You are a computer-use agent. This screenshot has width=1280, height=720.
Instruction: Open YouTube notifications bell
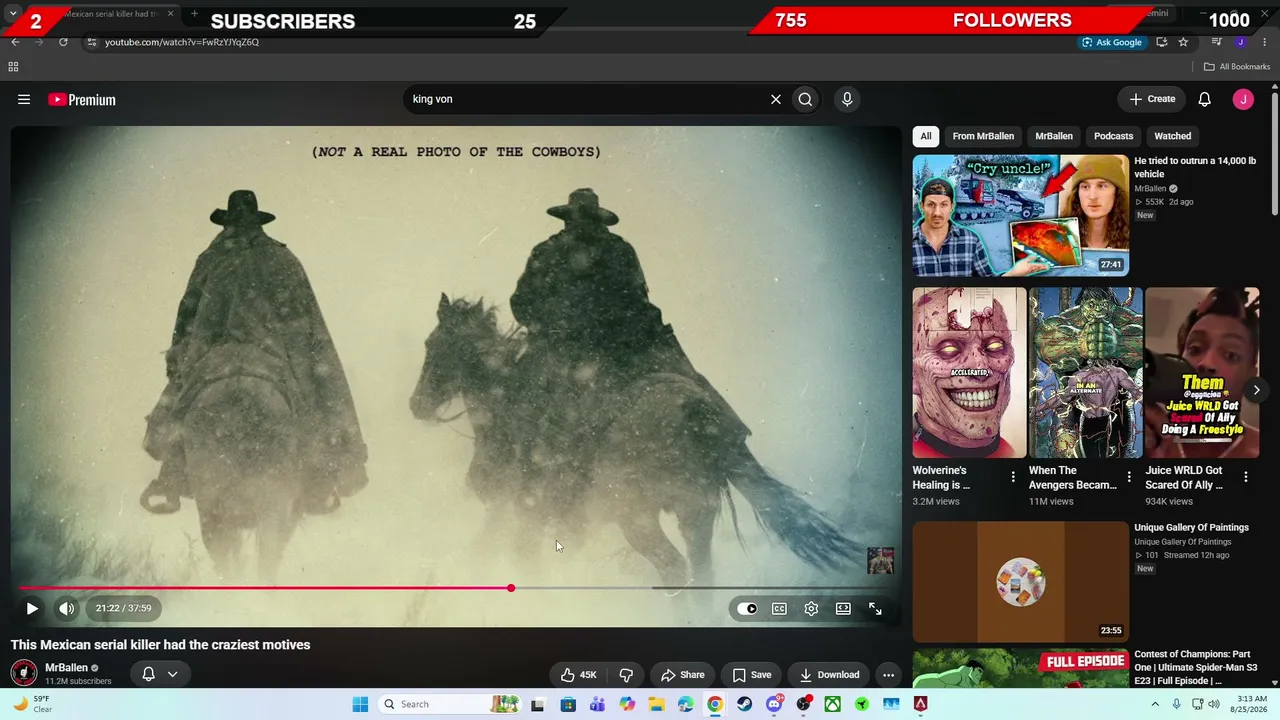click(x=1205, y=99)
